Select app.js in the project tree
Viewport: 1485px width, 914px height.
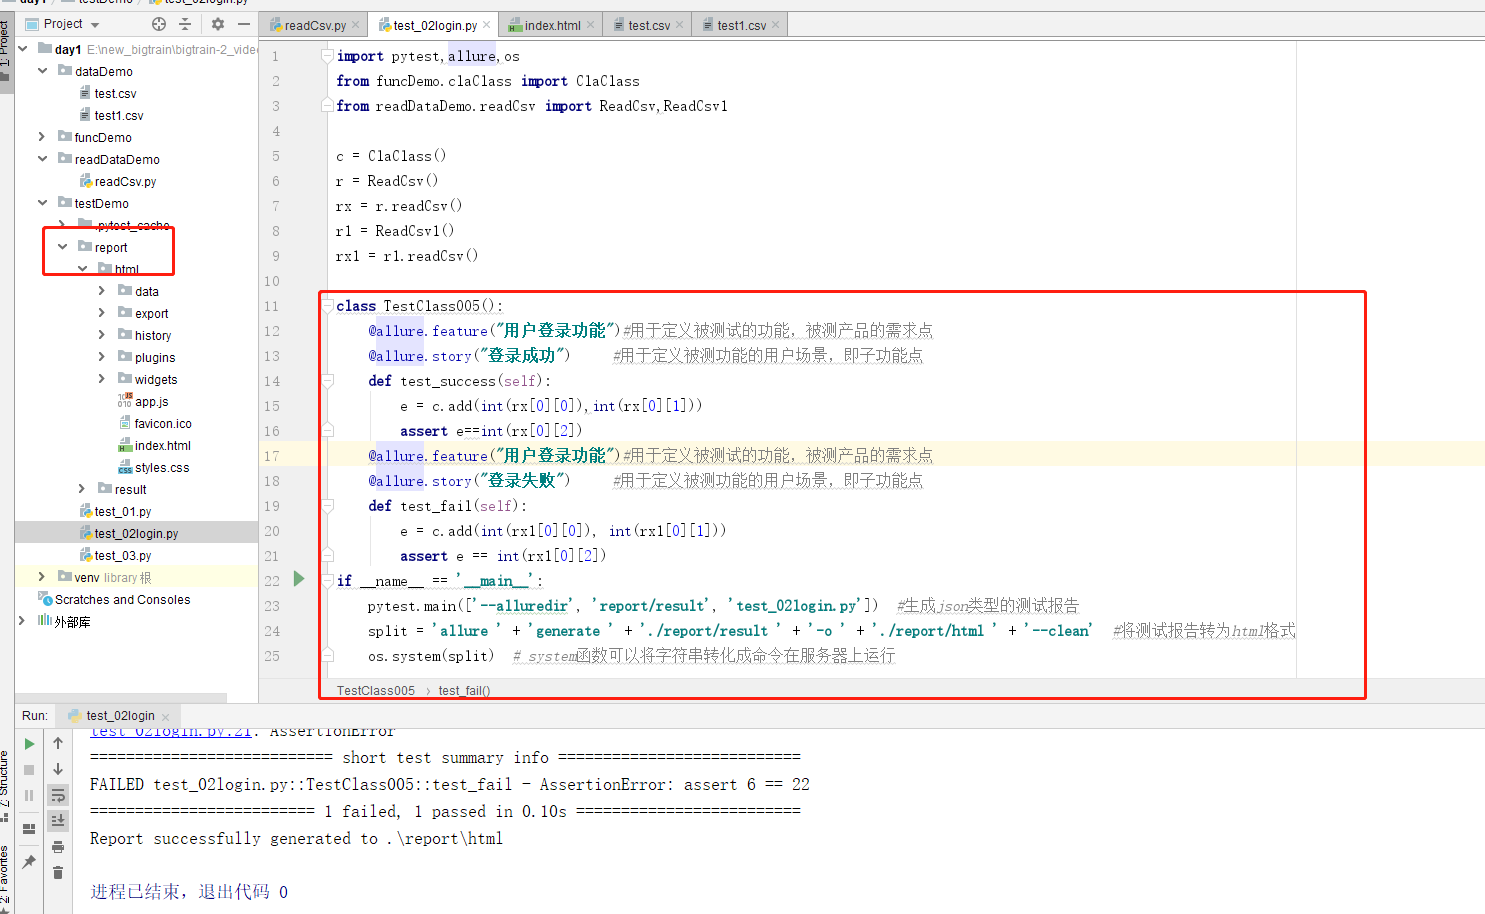(151, 401)
